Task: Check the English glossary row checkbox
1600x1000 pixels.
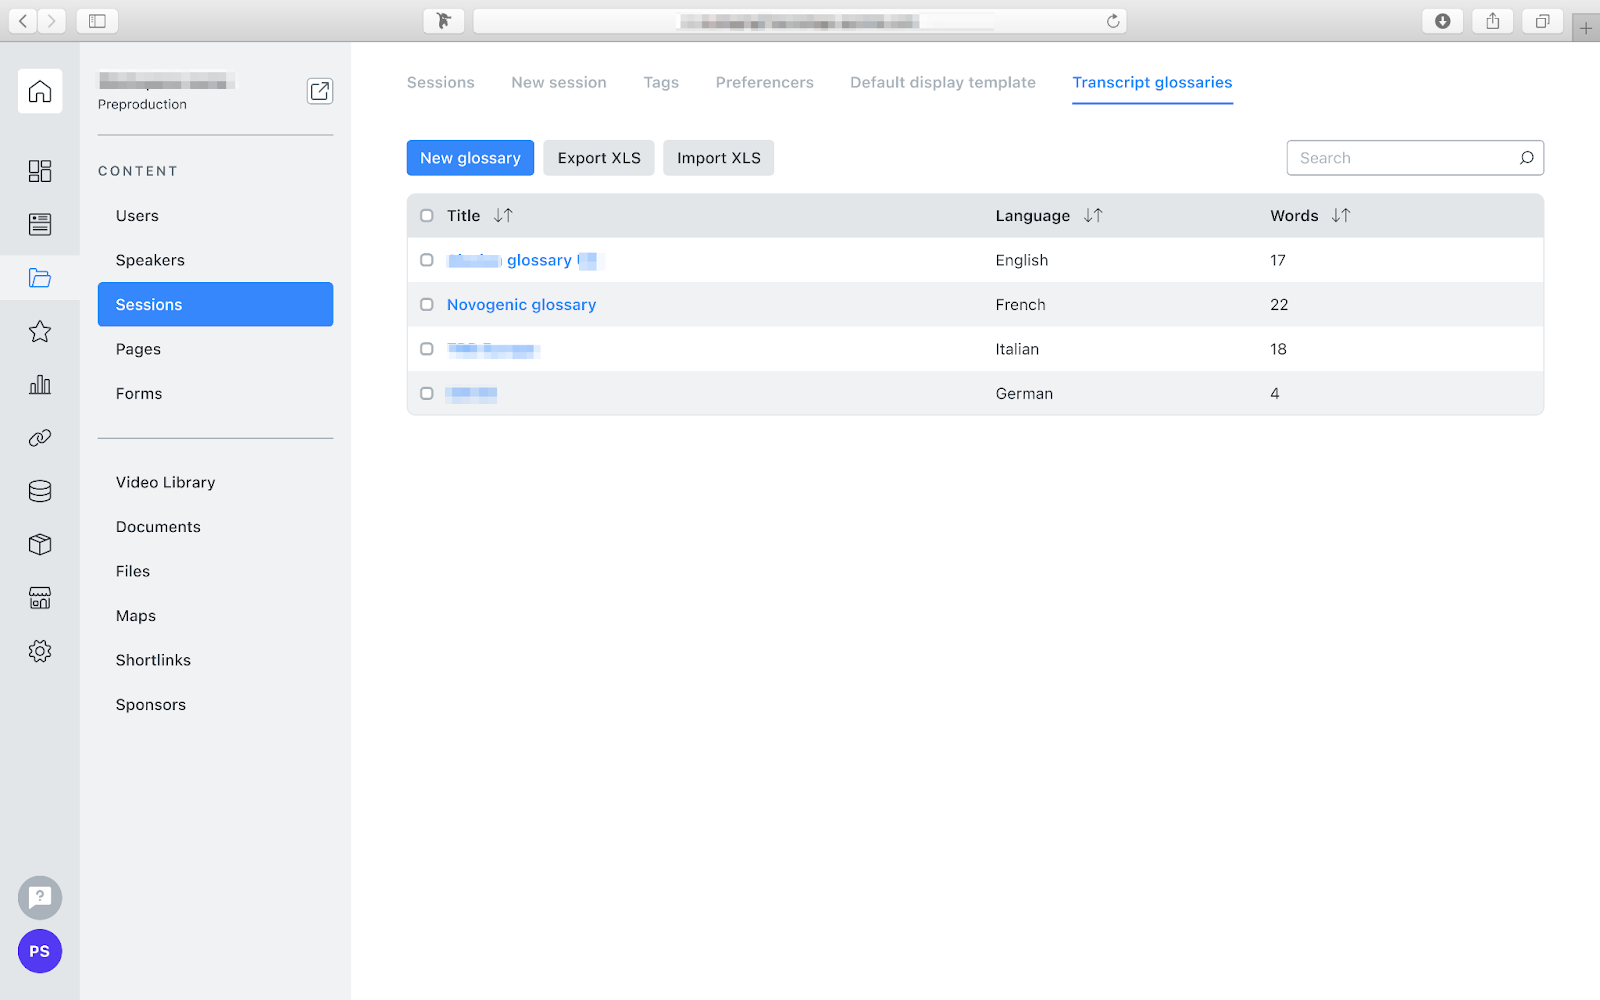Action: [x=427, y=260]
